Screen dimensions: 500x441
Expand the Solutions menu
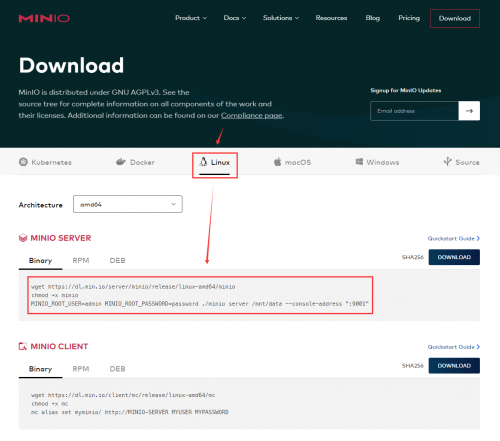[x=281, y=18]
